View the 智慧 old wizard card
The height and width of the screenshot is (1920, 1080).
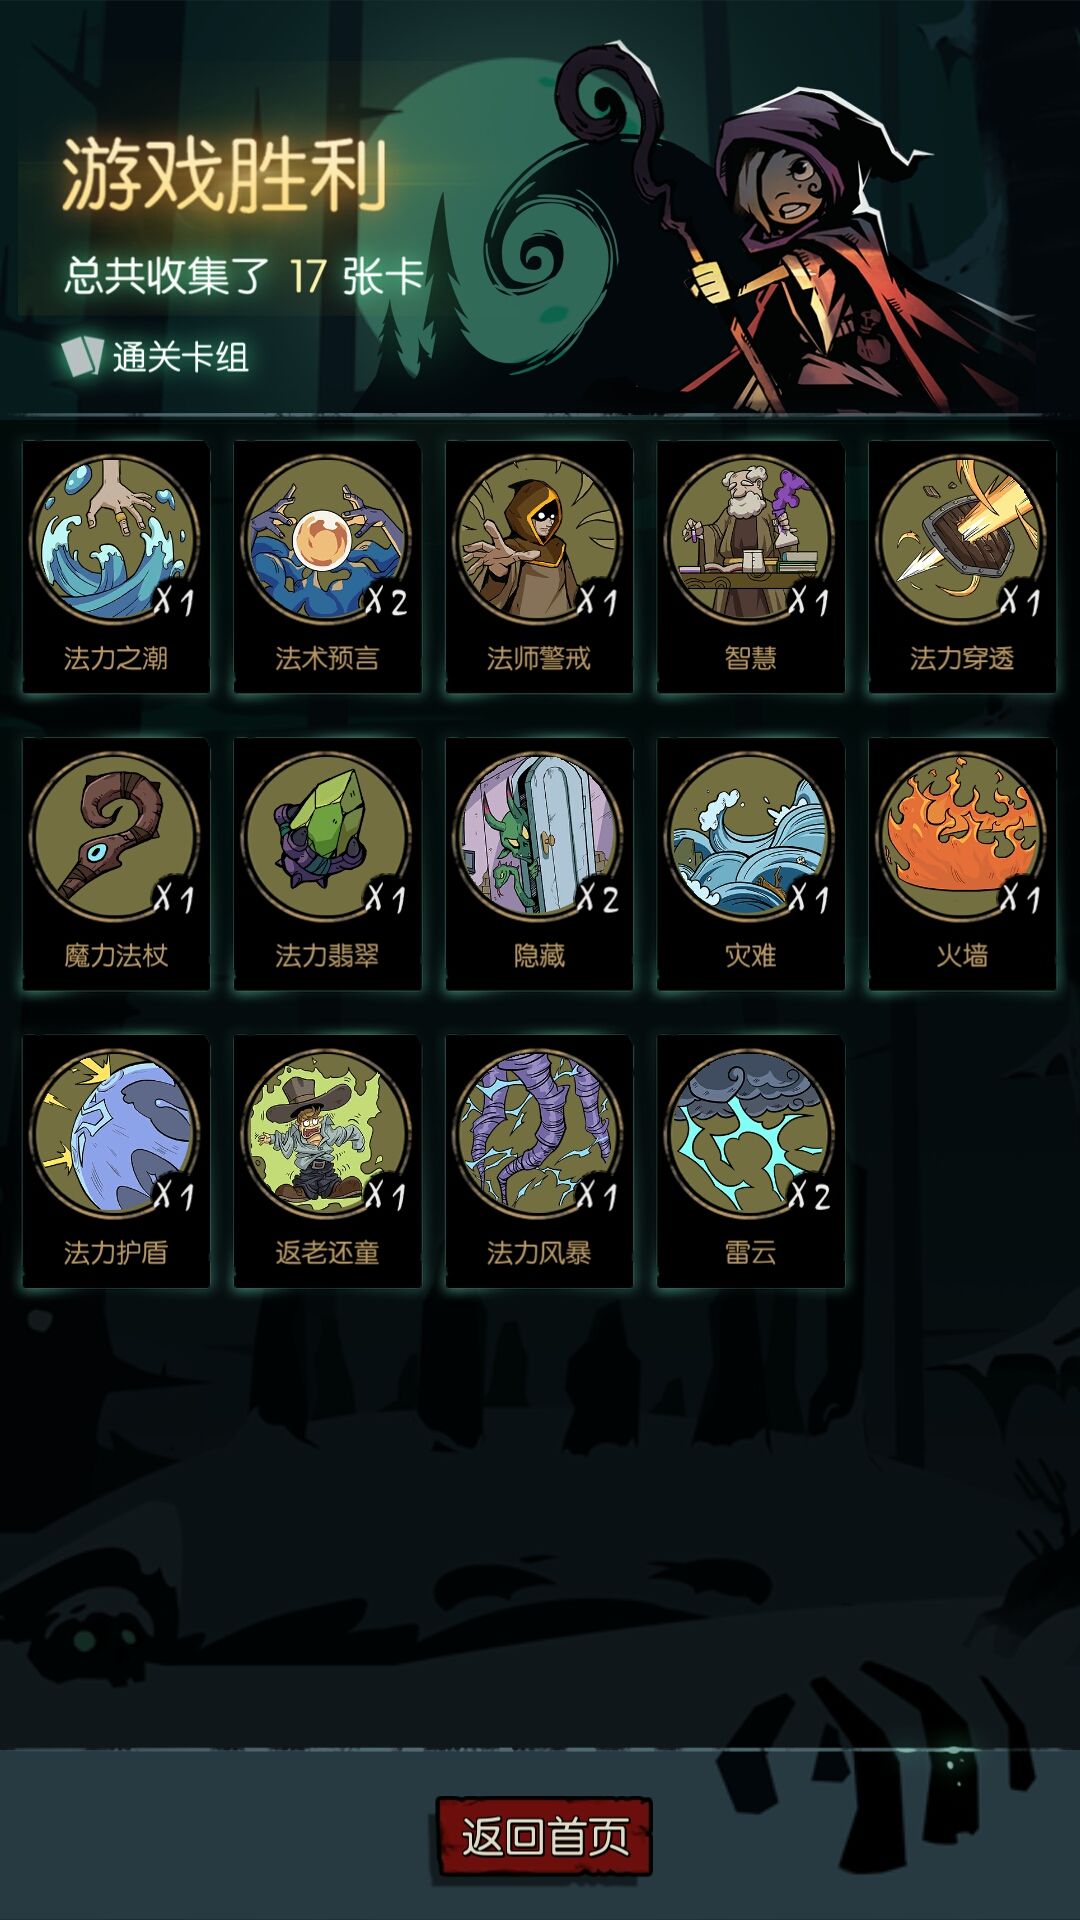[751, 567]
